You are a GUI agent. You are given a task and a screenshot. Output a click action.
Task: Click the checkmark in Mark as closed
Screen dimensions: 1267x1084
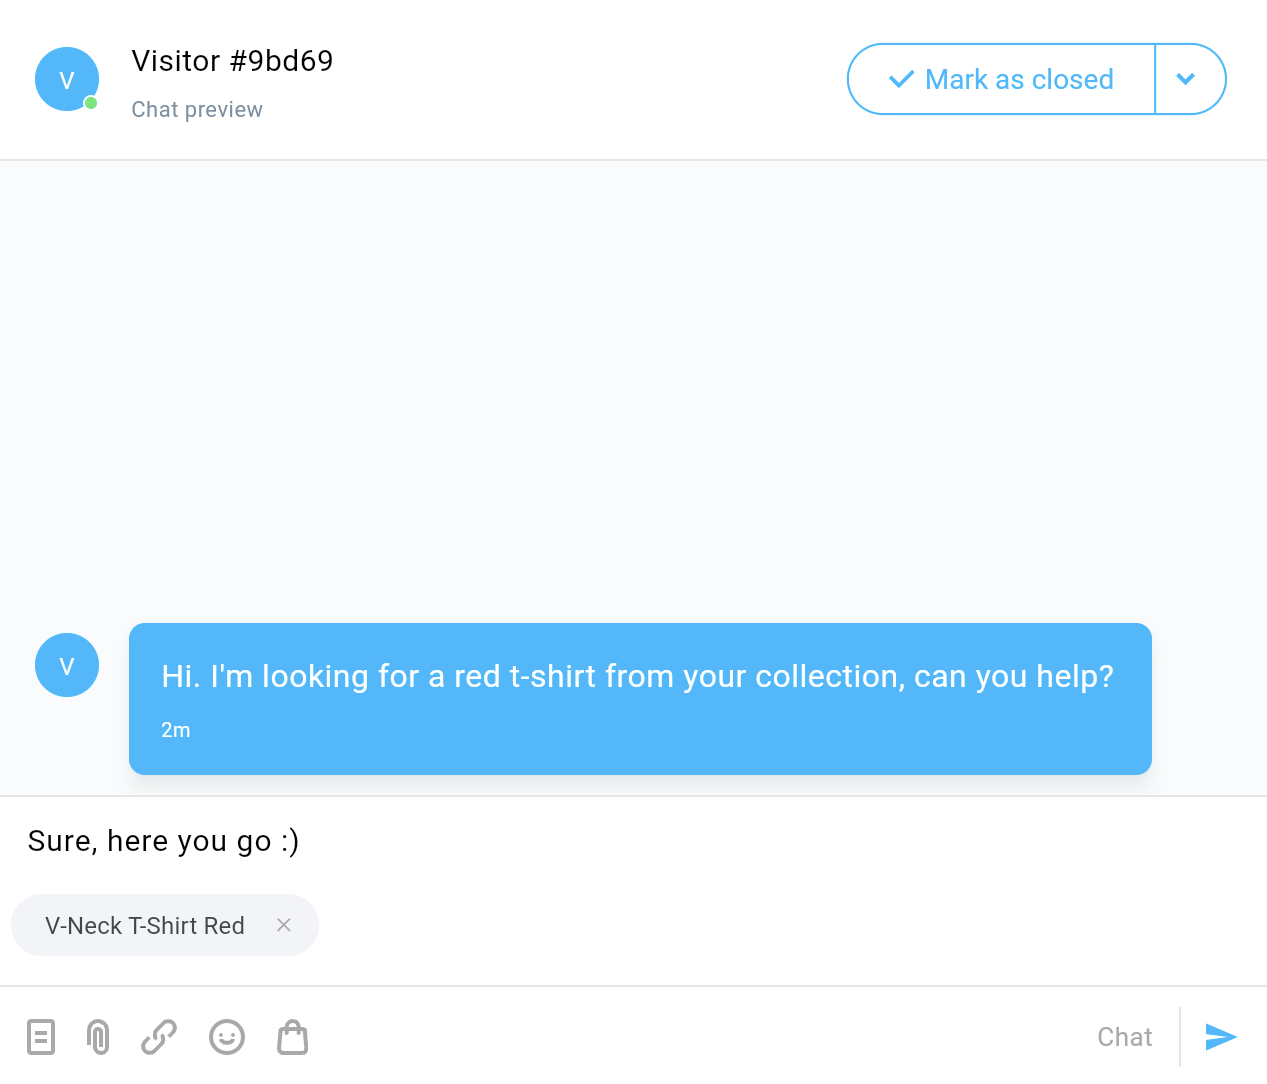pos(901,79)
